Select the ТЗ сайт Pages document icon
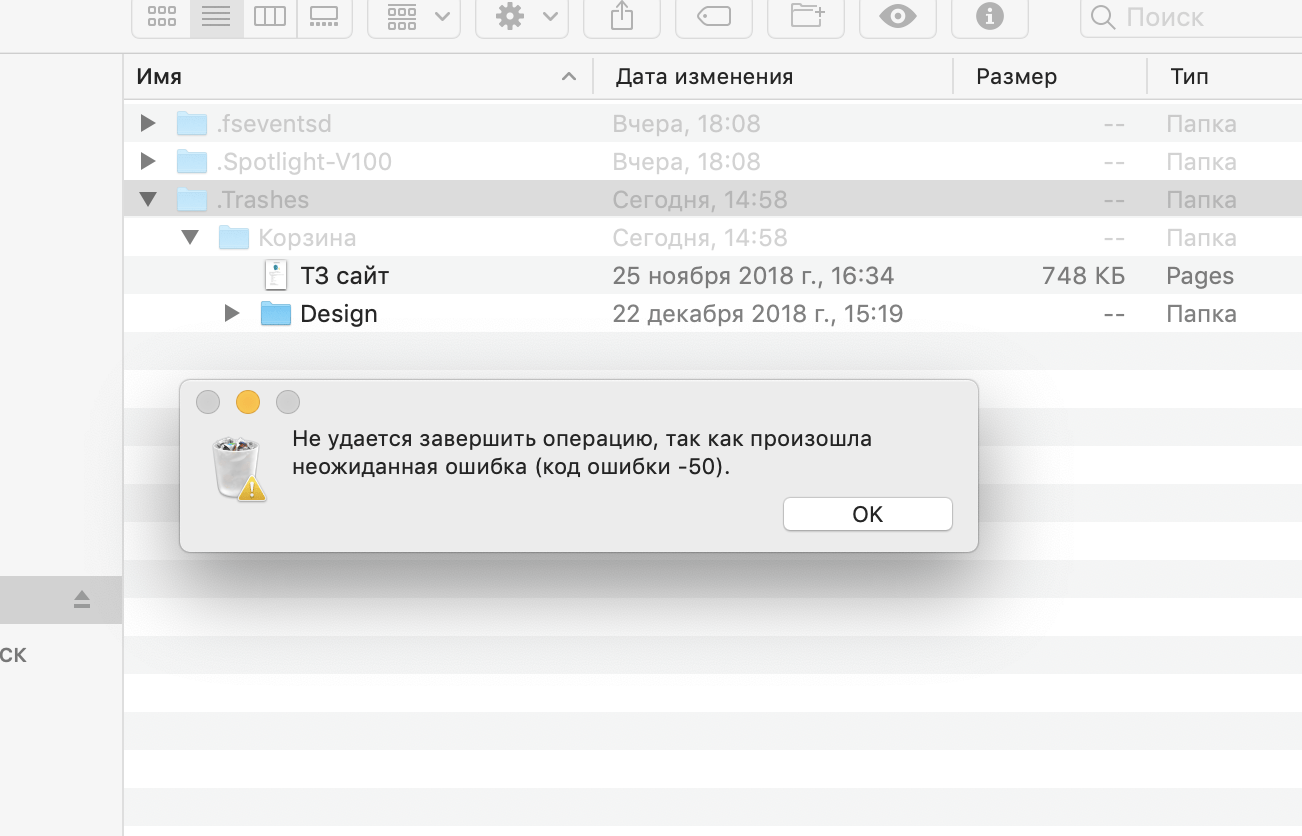Image resolution: width=1302 pixels, height=836 pixels. coord(275,276)
